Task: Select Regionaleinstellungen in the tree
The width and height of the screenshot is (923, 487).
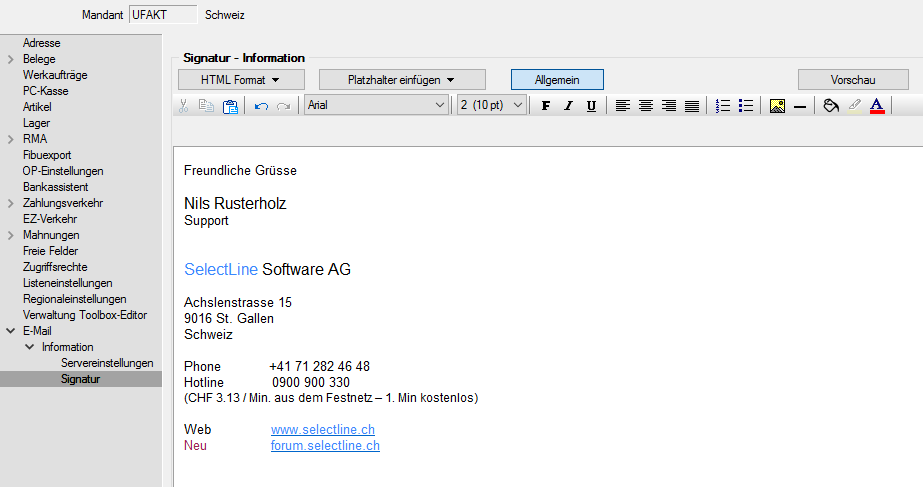Action: [x=74, y=299]
